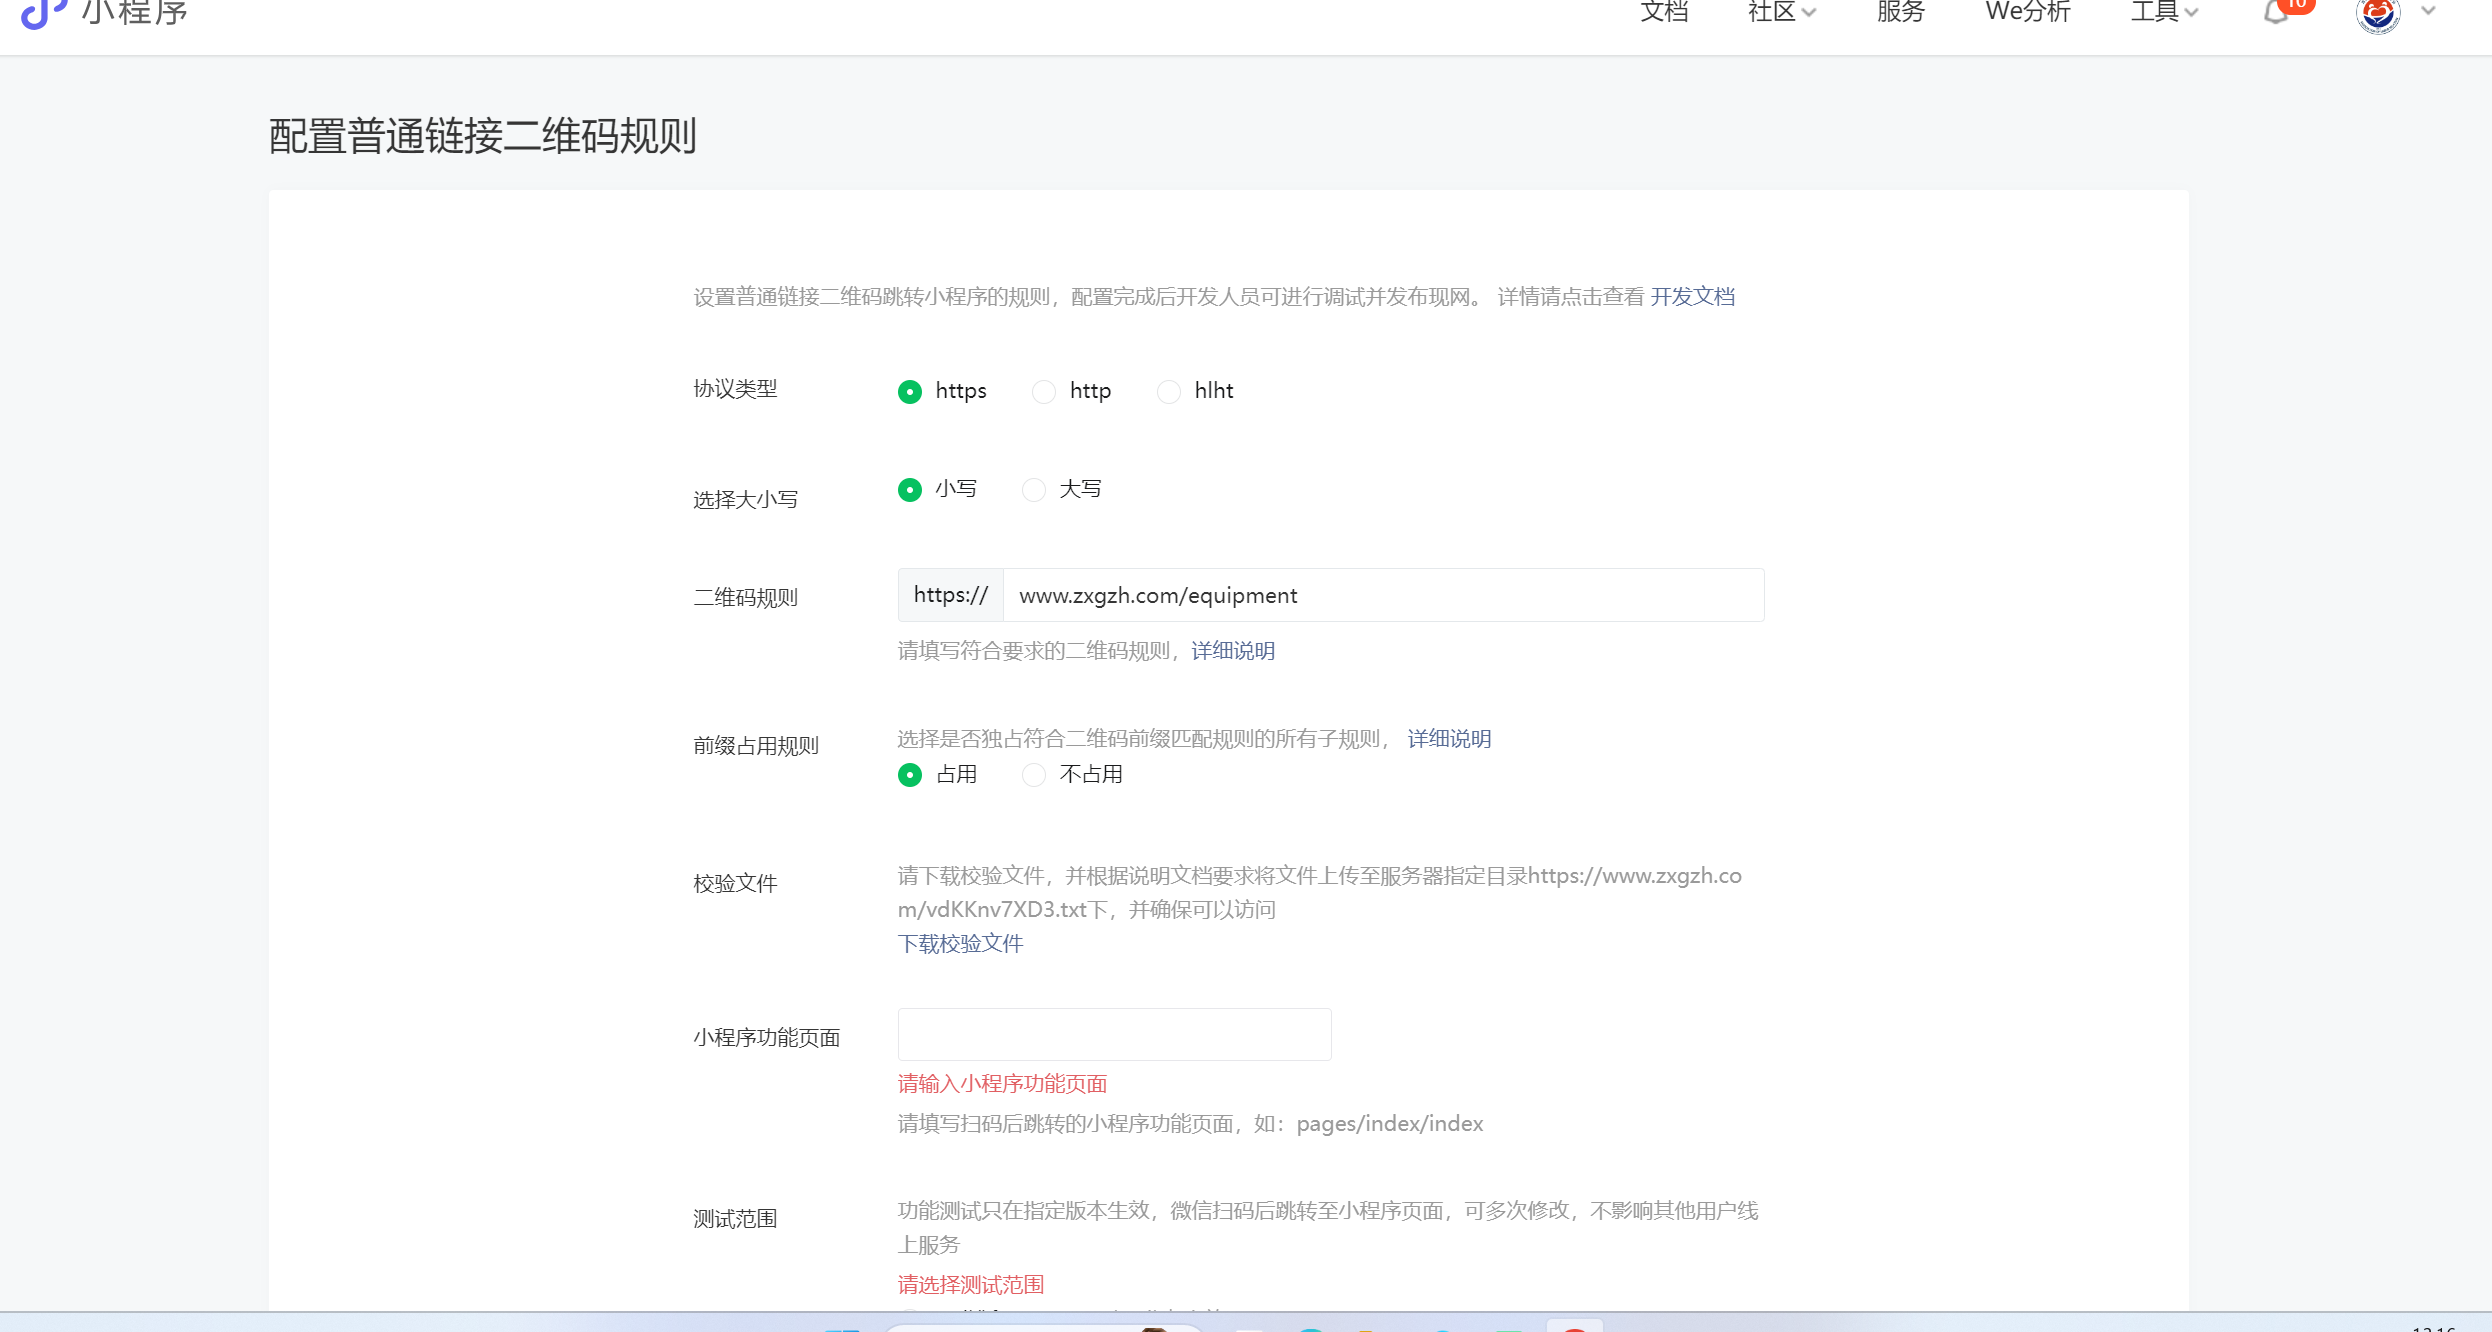
Task: Select the https protocol radio button
Action: point(910,391)
